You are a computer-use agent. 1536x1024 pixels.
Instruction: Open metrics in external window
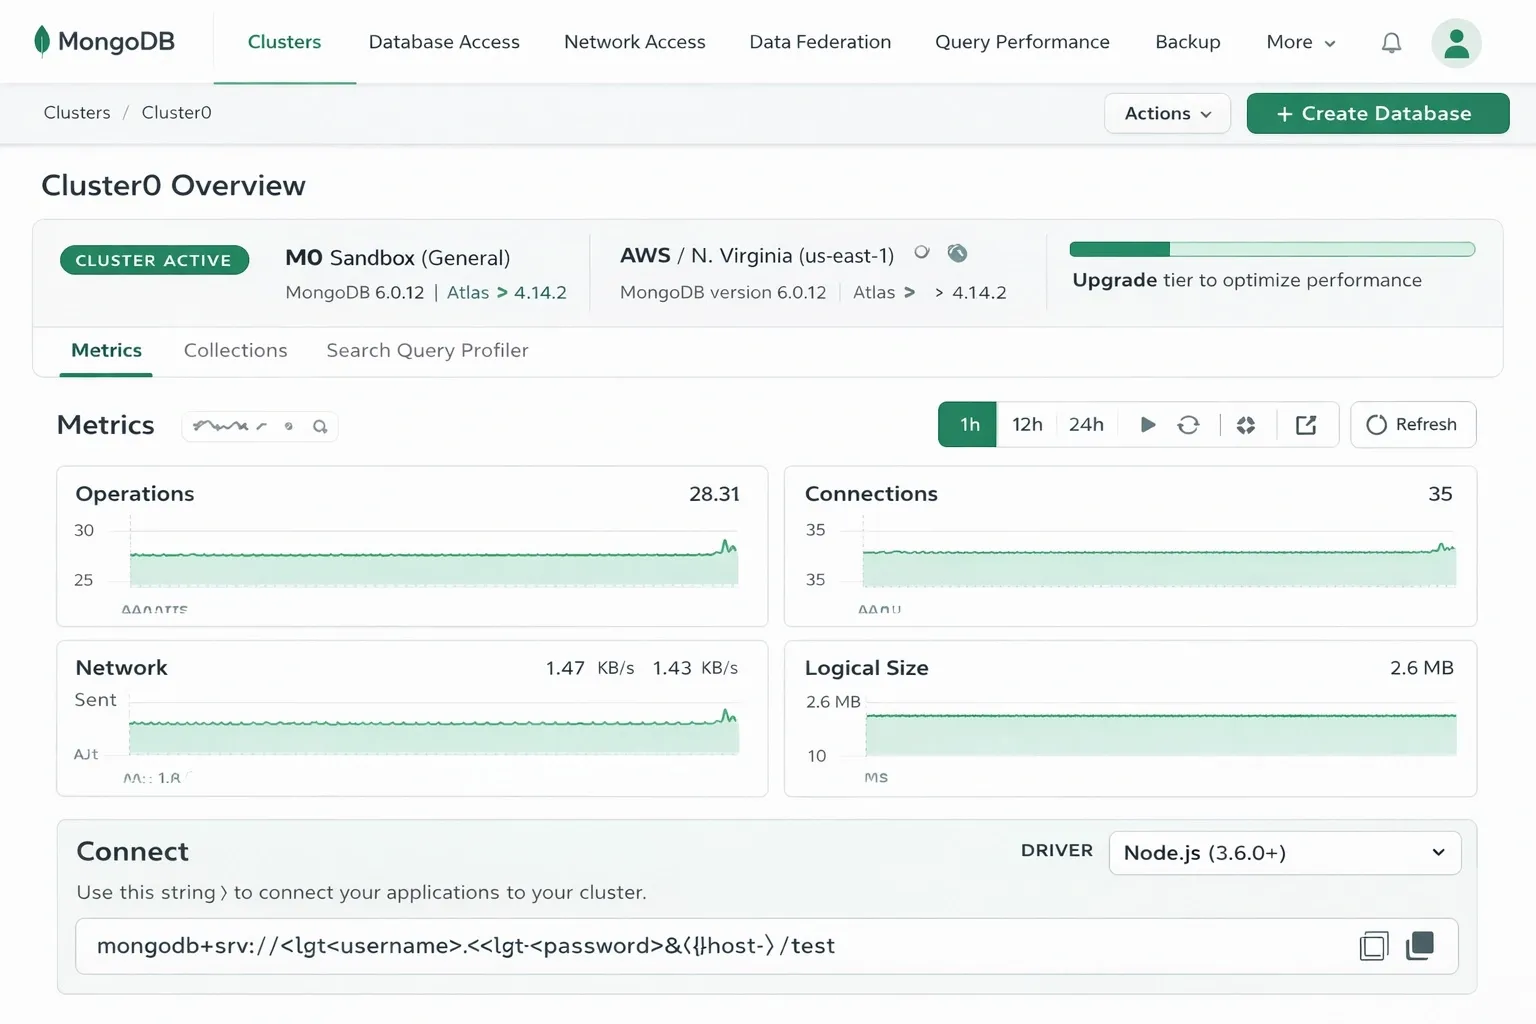click(1306, 424)
